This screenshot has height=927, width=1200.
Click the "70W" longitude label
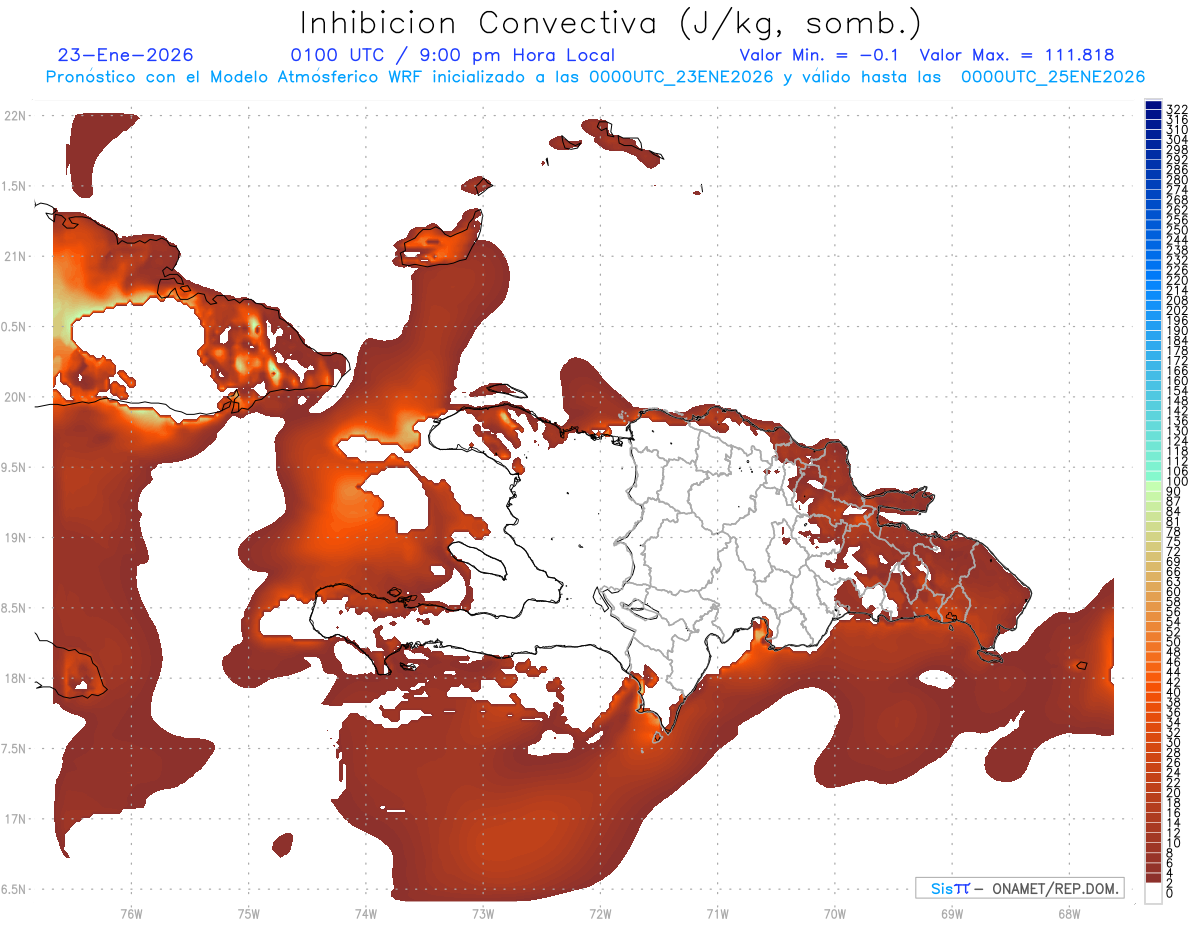click(835, 913)
